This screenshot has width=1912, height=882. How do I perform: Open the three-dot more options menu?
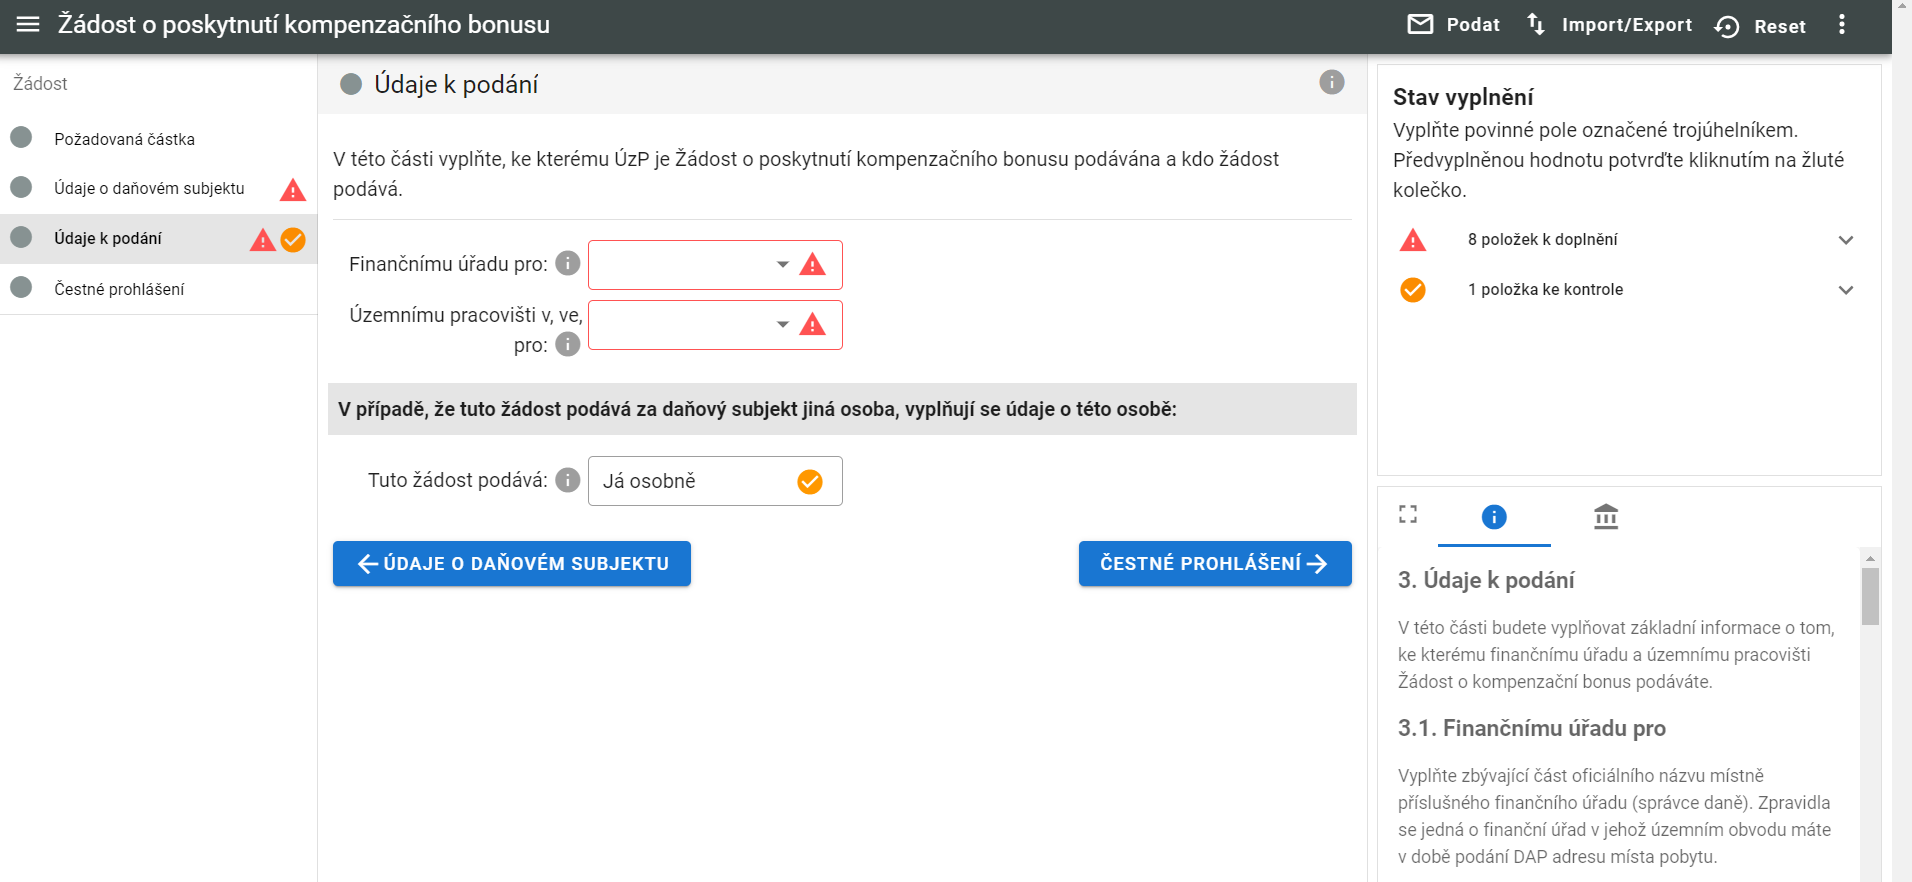(1841, 25)
